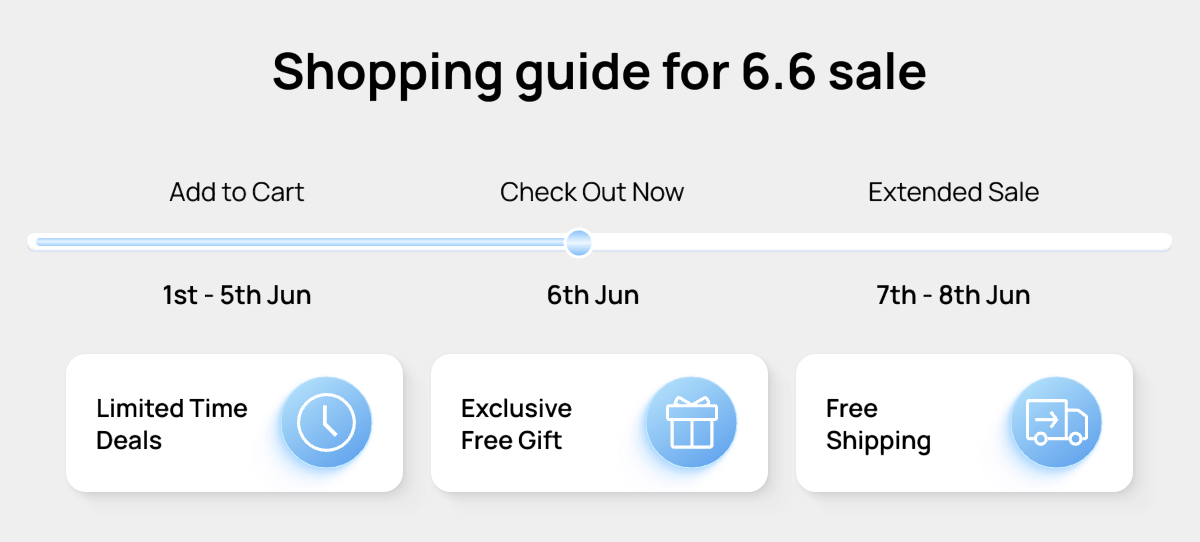Click the word Exclusive in the middle card
Image resolution: width=1200 pixels, height=542 pixels.
click(516, 408)
